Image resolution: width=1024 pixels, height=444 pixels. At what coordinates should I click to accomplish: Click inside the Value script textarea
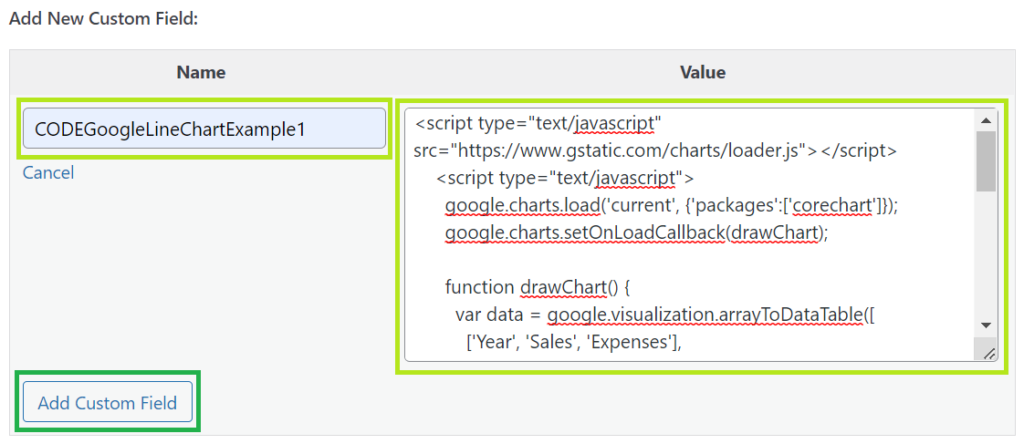701,234
